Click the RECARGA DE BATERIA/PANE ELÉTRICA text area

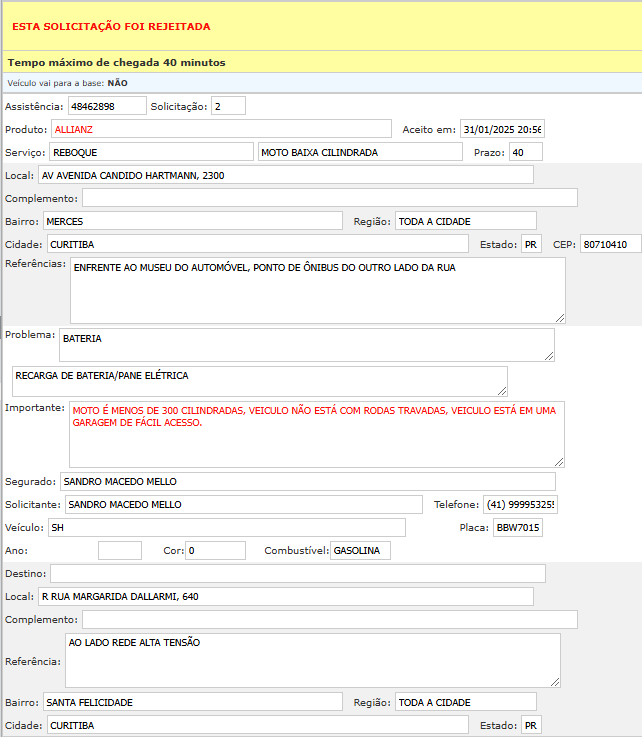(259, 381)
